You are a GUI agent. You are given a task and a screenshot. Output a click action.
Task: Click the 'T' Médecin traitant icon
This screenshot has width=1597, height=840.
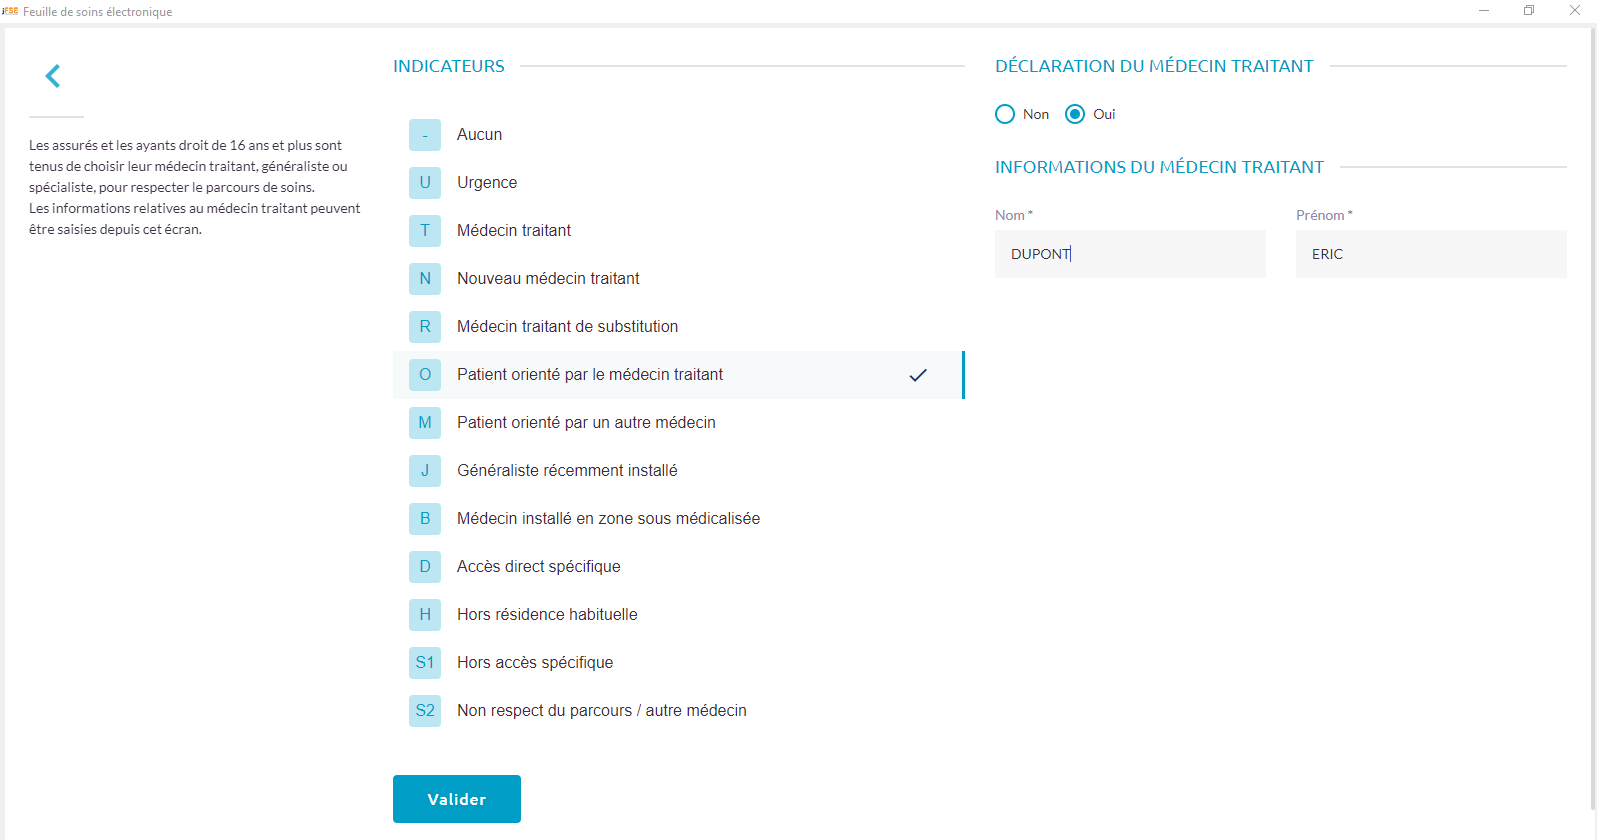pos(425,231)
